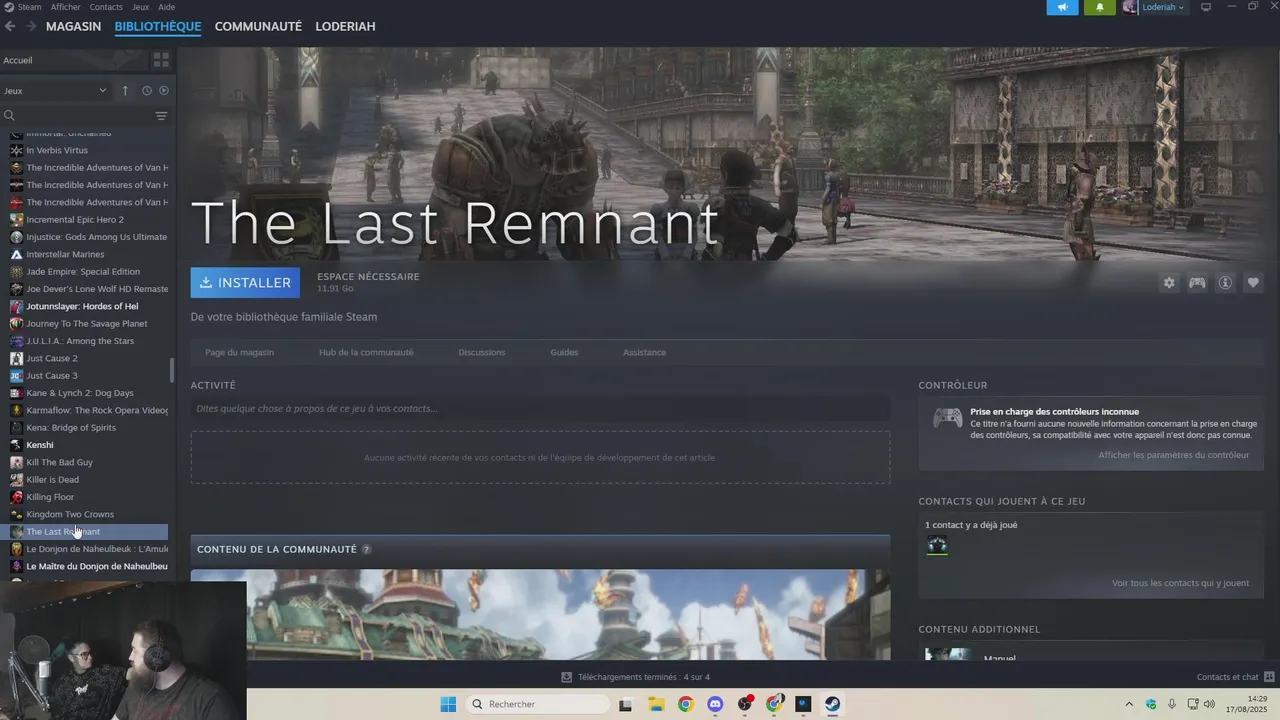Open the Téléchargements terminés status text
The height and width of the screenshot is (720, 1280).
(644, 677)
